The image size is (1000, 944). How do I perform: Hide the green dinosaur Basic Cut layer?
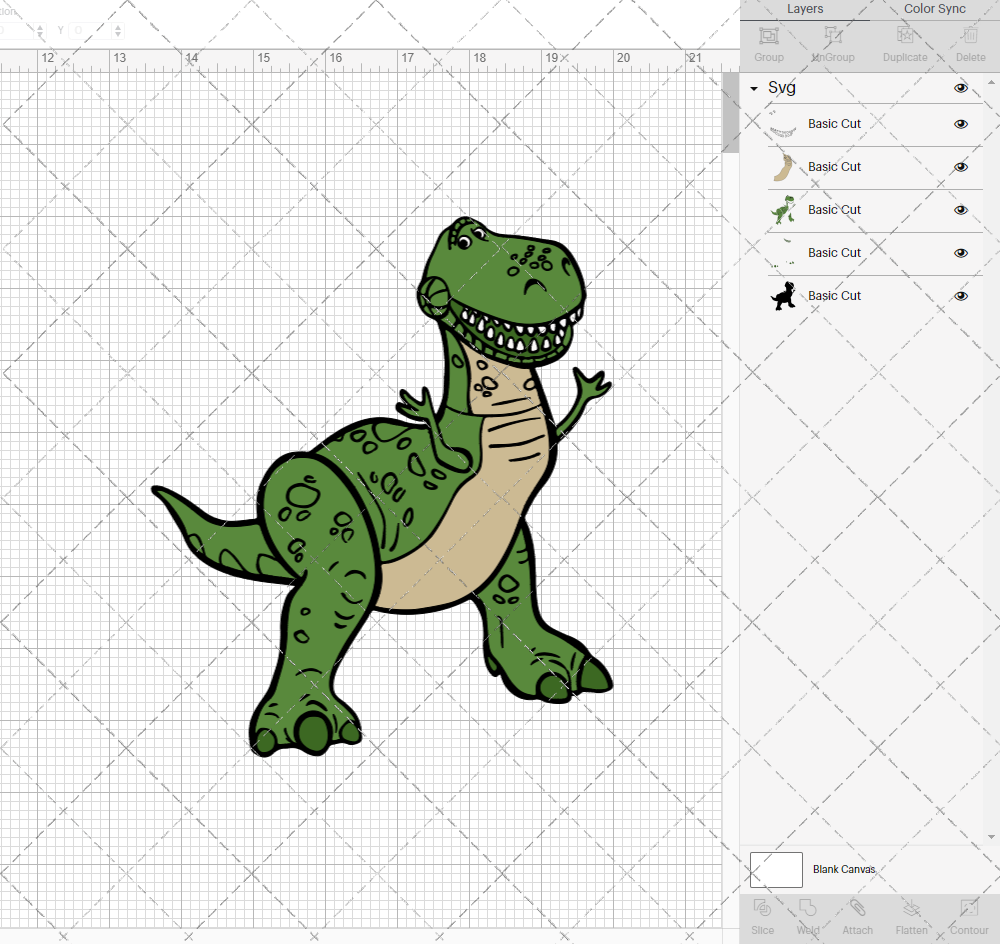click(960, 210)
